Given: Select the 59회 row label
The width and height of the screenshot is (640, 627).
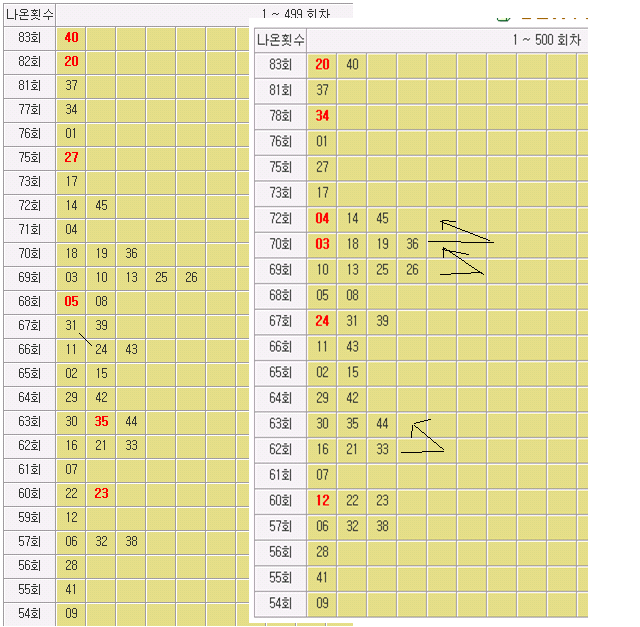Looking at the screenshot, I should pos(29,517).
